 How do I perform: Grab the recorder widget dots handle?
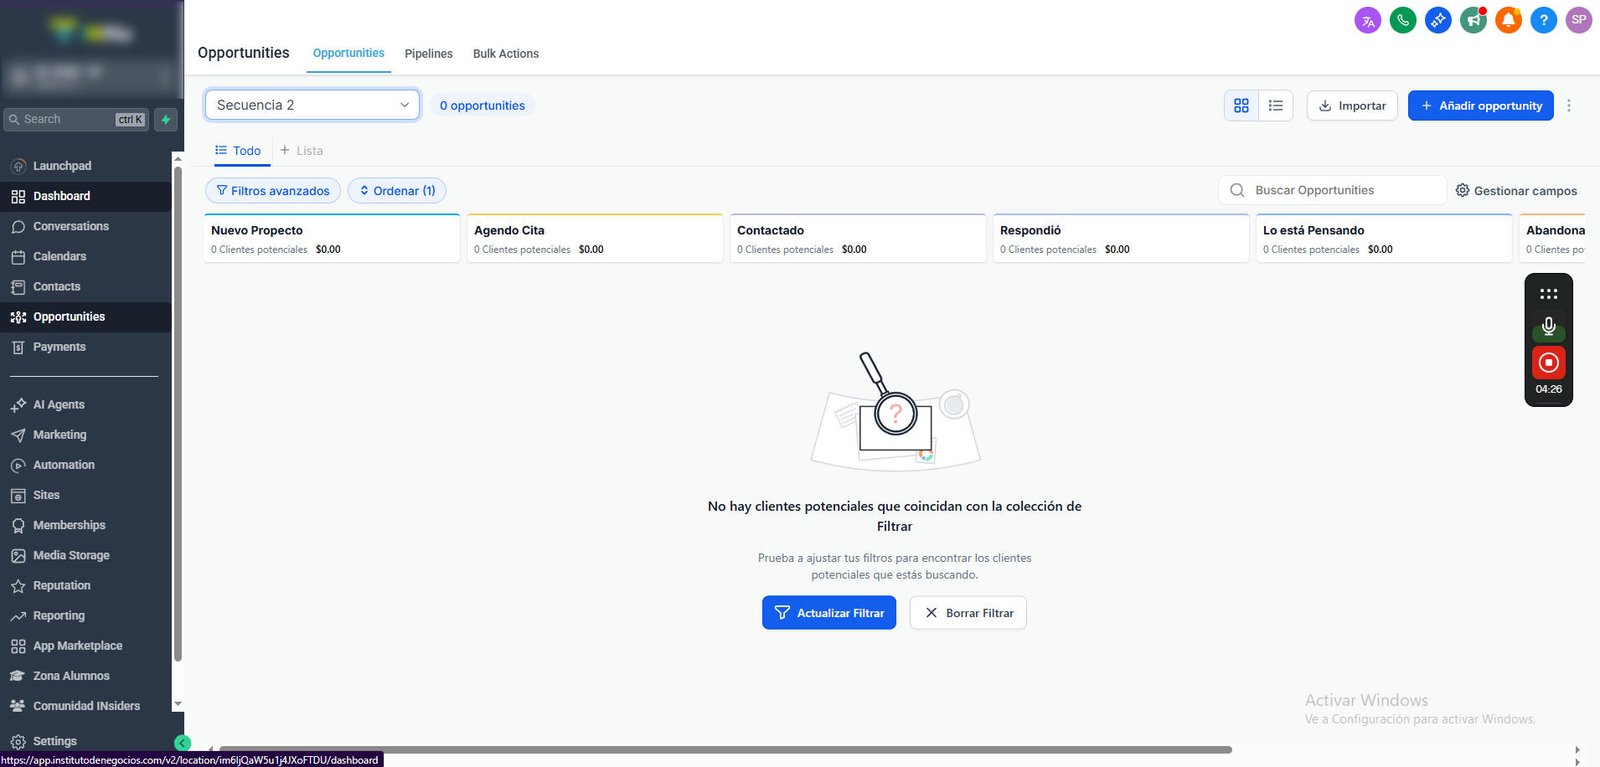[x=1548, y=294]
